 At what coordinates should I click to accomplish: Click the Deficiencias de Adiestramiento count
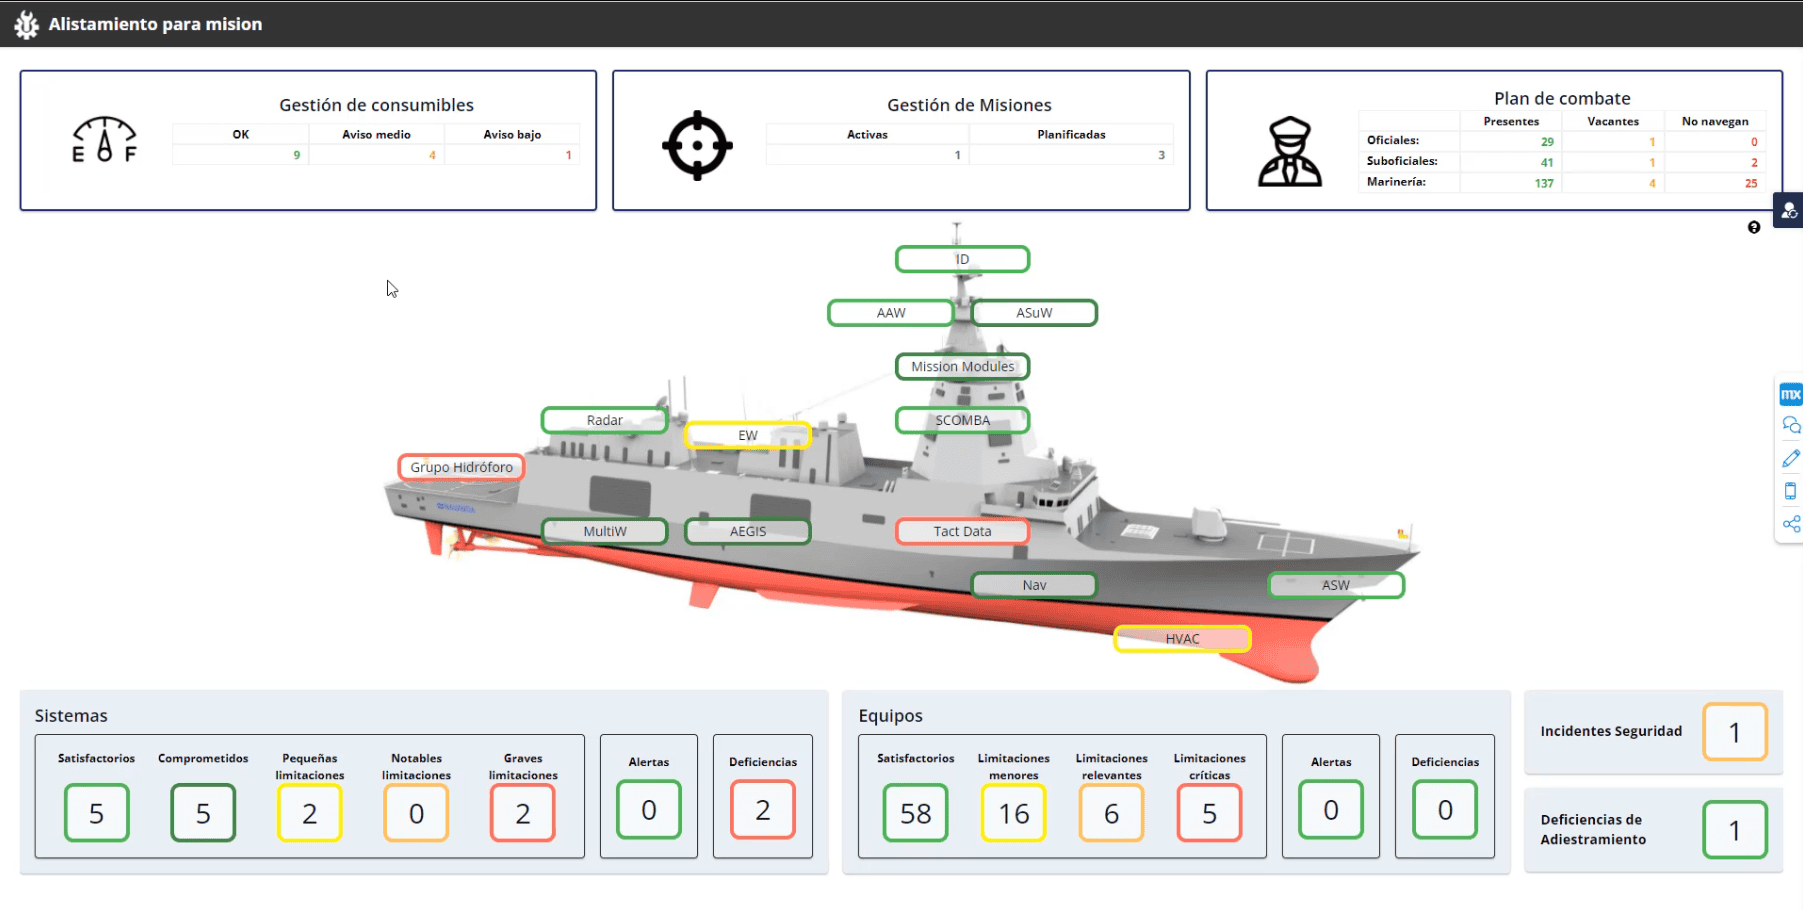point(1734,830)
